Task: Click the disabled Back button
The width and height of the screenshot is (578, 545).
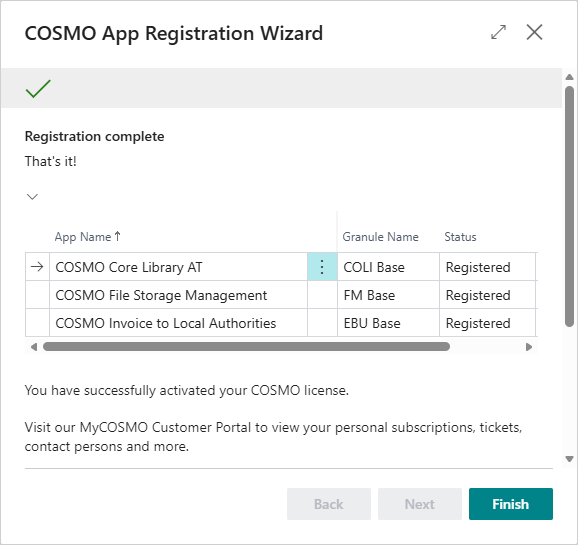Action: tap(329, 504)
